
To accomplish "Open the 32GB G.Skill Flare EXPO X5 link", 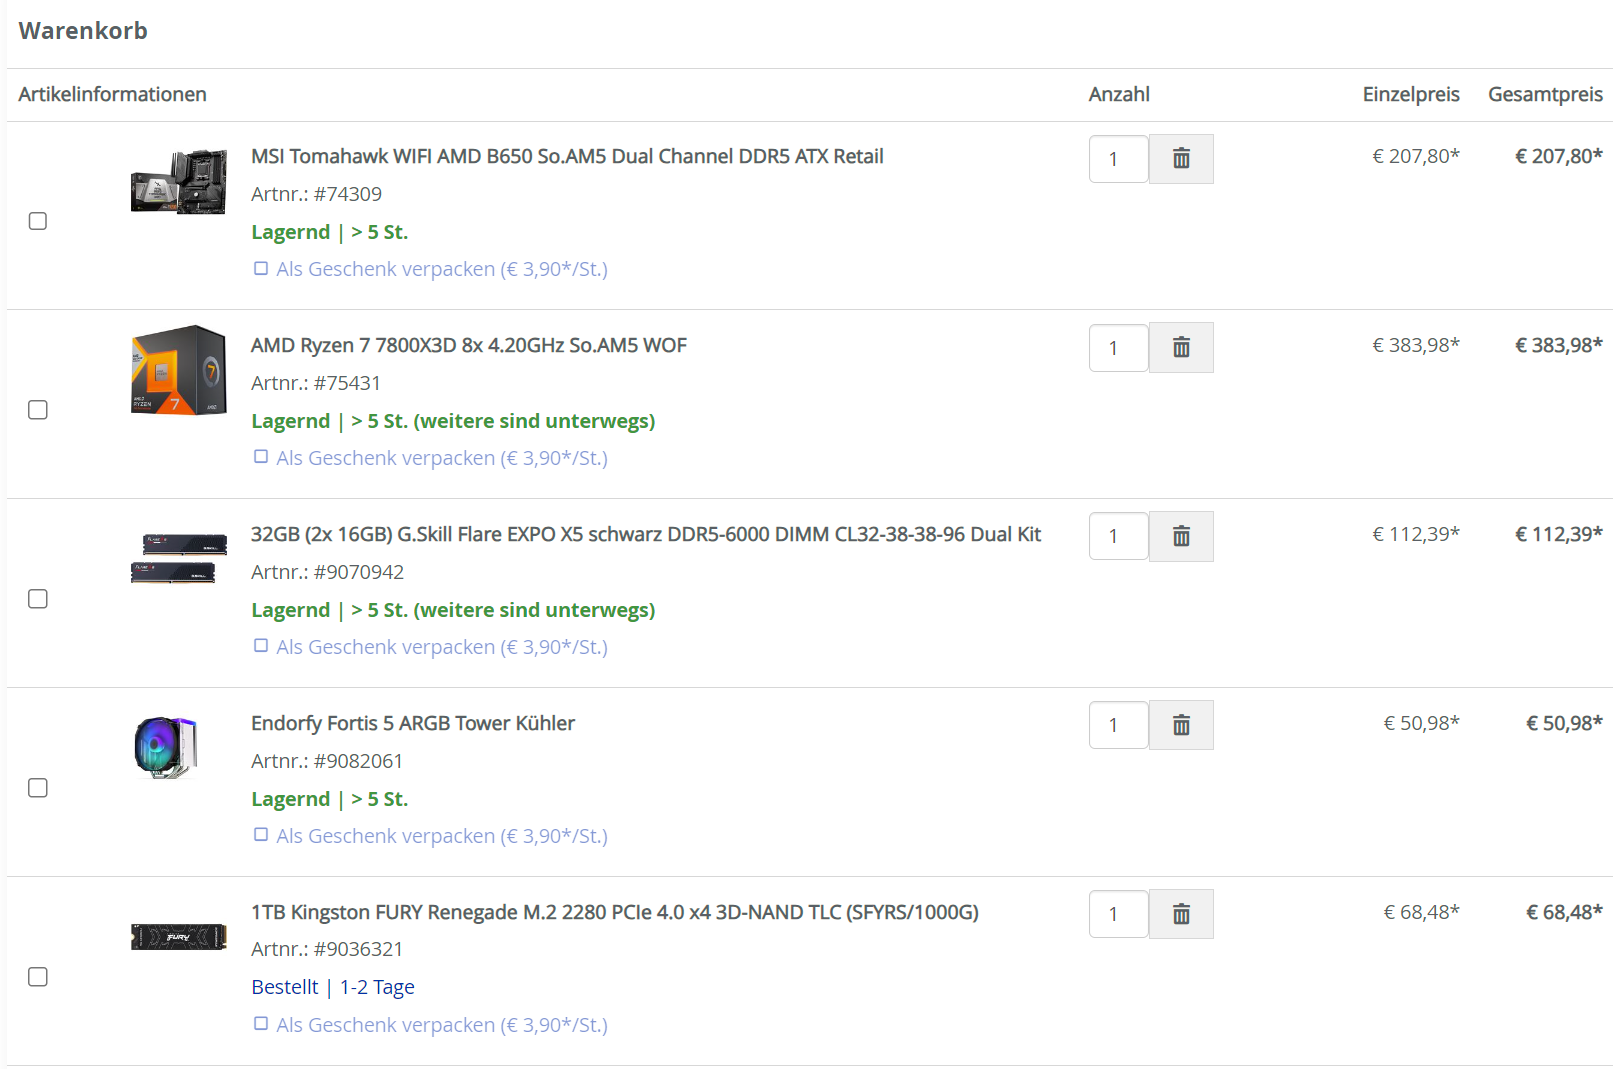I will 646,534.
